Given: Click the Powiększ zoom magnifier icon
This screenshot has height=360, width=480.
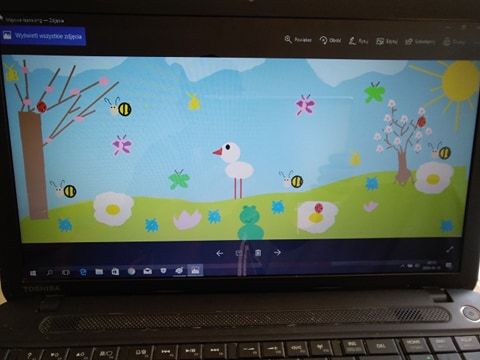Looking at the screenshot, I should (288, 39).
